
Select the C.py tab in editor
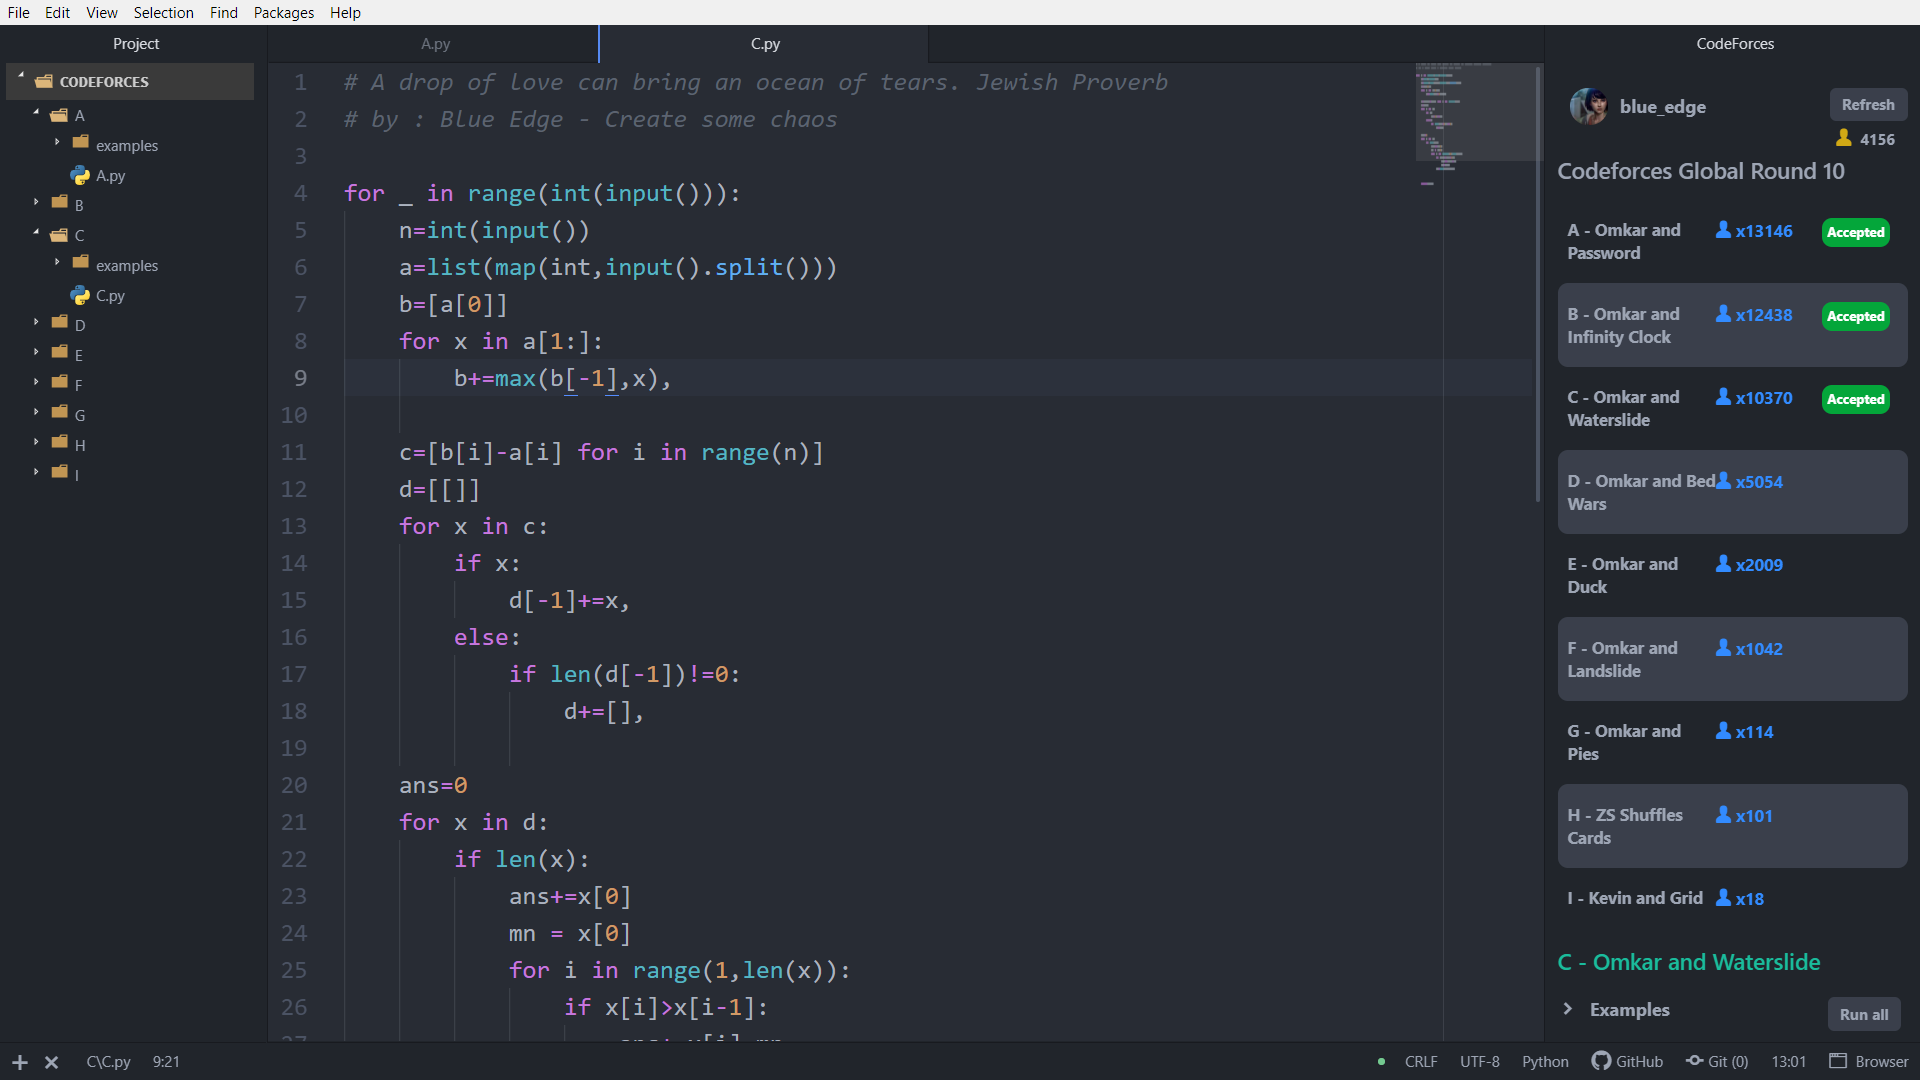point(764,44)
